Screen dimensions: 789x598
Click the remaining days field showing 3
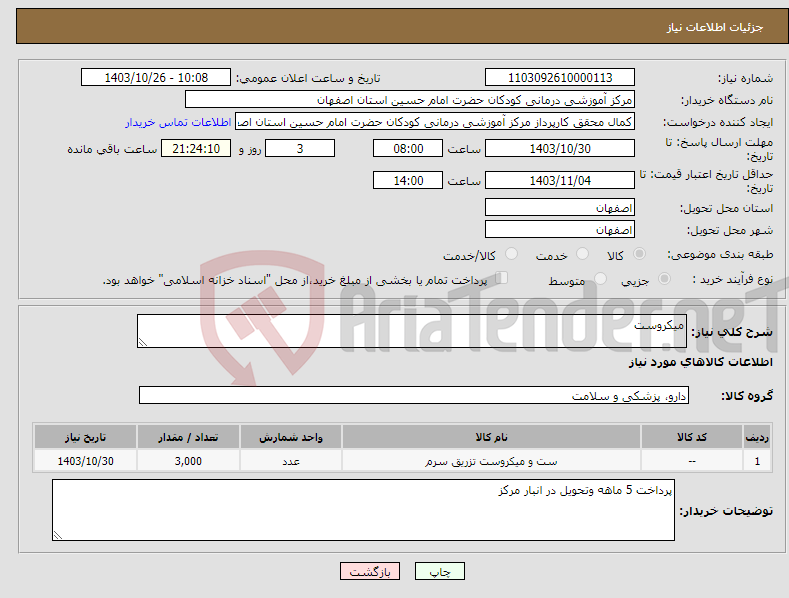pos(300,148)
